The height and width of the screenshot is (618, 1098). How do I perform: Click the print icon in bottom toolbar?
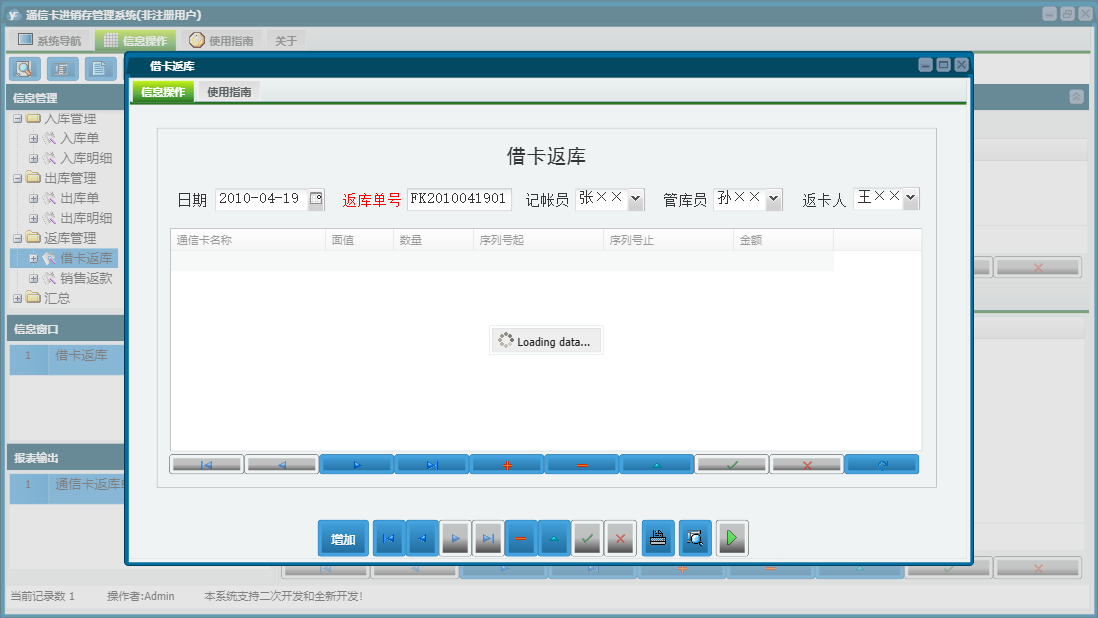coord(658,538)
